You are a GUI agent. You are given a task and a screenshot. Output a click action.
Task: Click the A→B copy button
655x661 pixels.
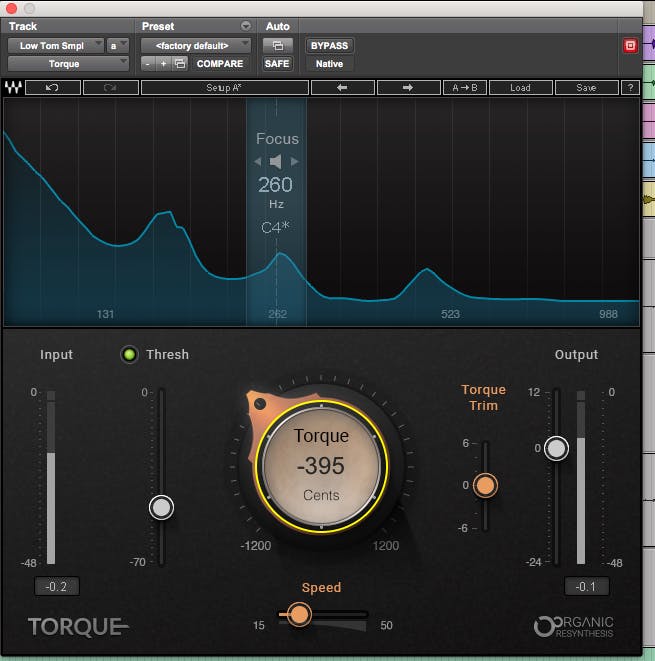pos(465,87)
